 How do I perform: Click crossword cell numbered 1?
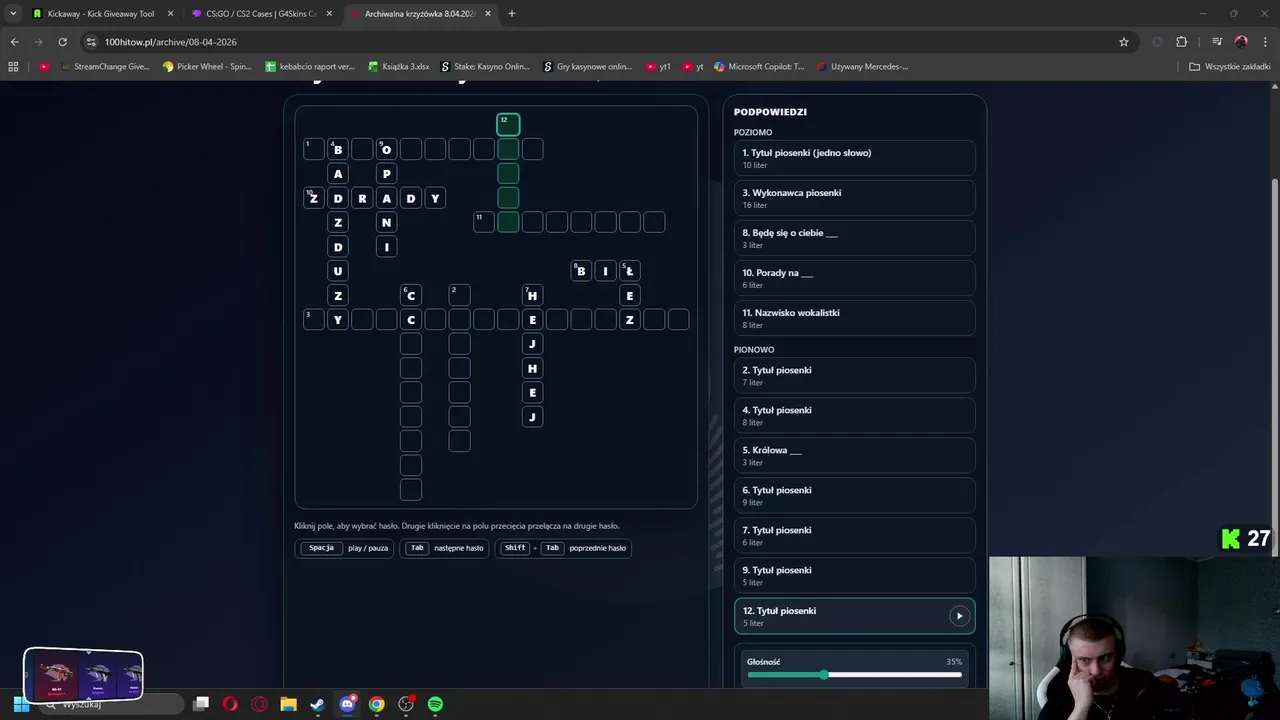click(x=314, y=149)
